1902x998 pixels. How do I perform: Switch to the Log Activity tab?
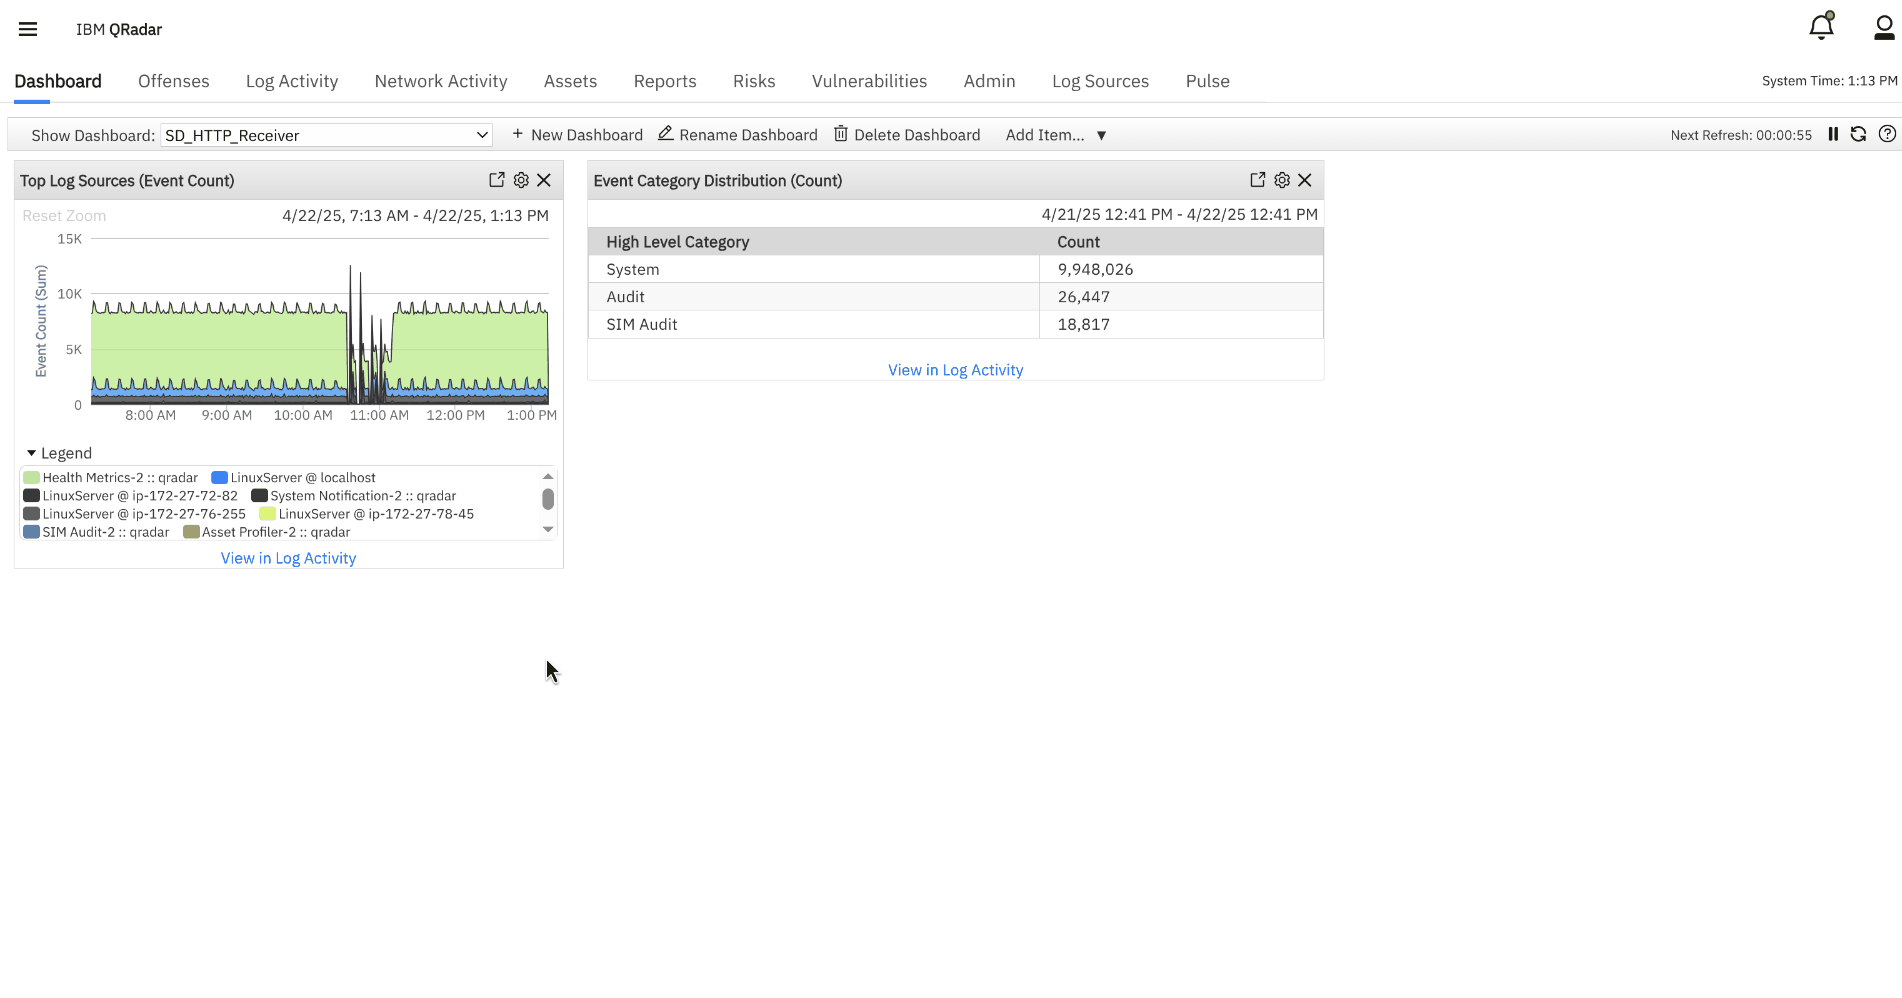(x=292, y=81)
